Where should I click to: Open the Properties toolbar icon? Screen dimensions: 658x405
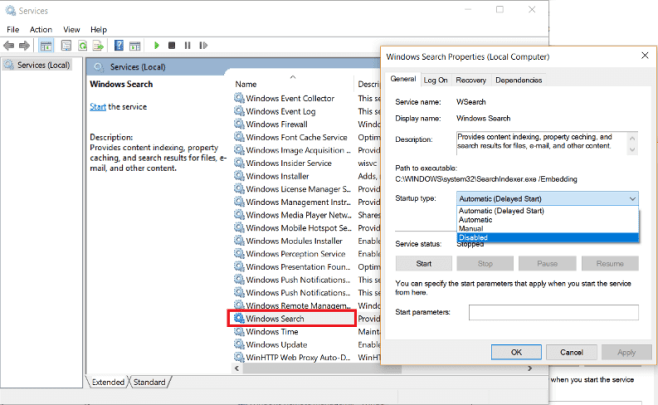click(x=66, y=45)
